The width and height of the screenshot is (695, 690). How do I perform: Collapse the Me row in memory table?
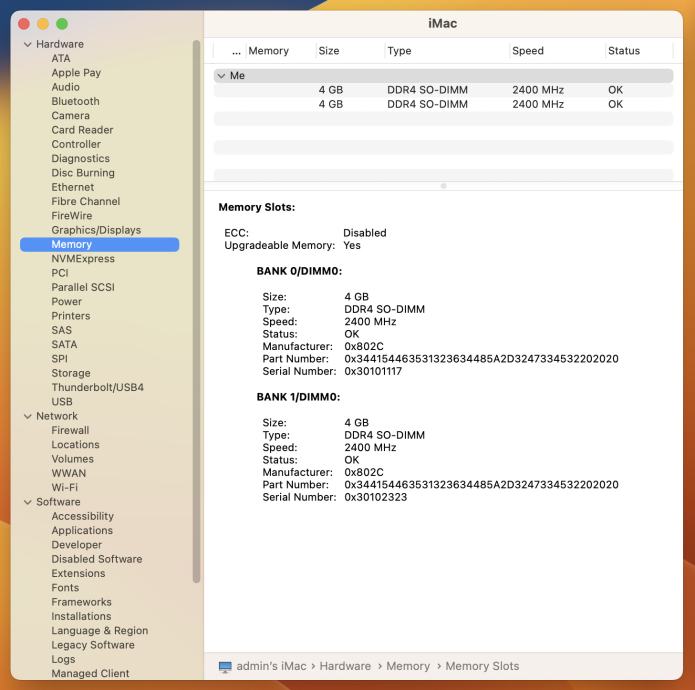221,76
